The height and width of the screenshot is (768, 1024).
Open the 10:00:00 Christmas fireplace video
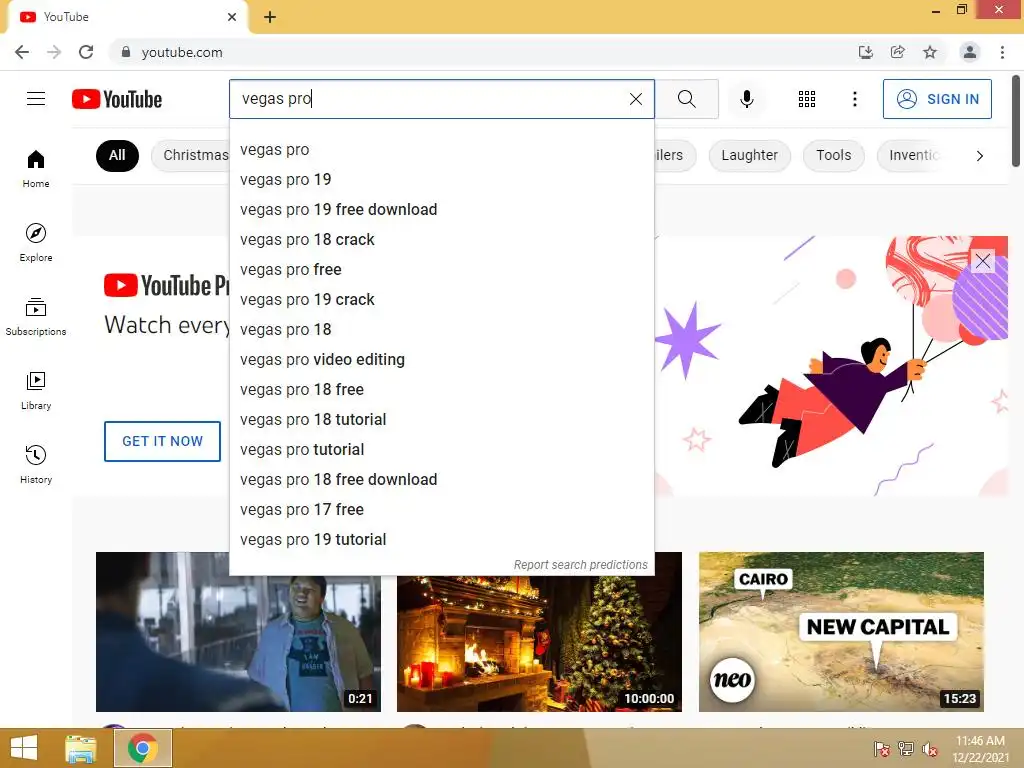point(539,643)
